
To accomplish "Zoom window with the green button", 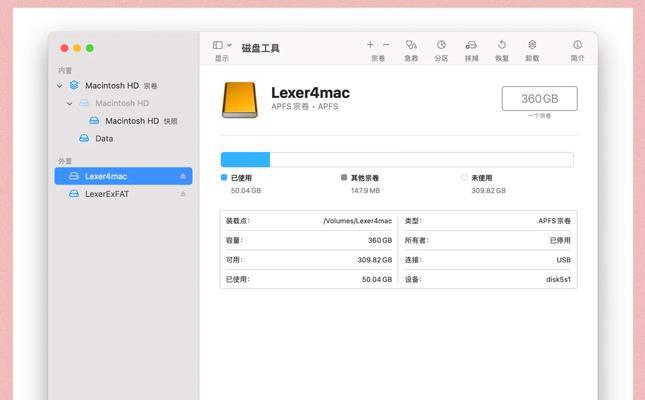I will click(90, 48).
